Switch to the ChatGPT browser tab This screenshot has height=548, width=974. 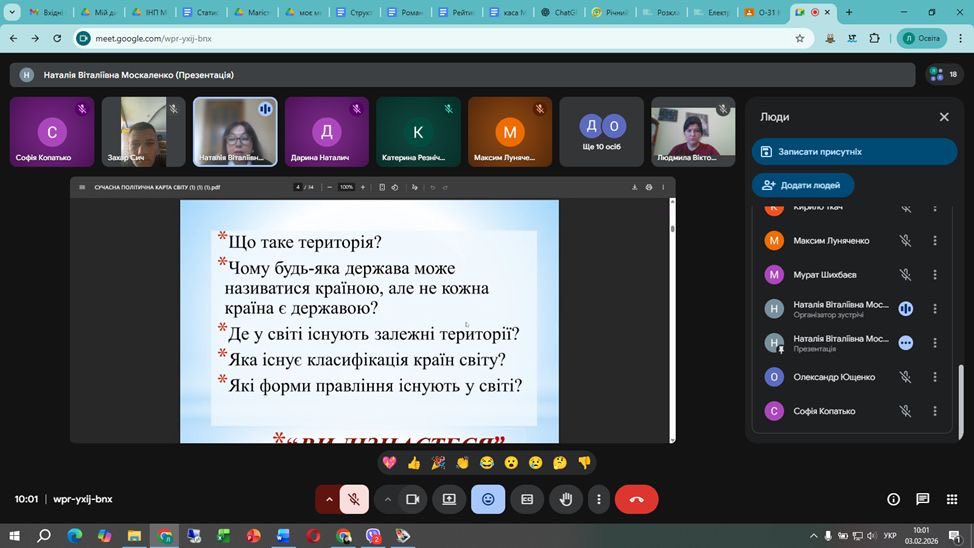pos(558,12)
